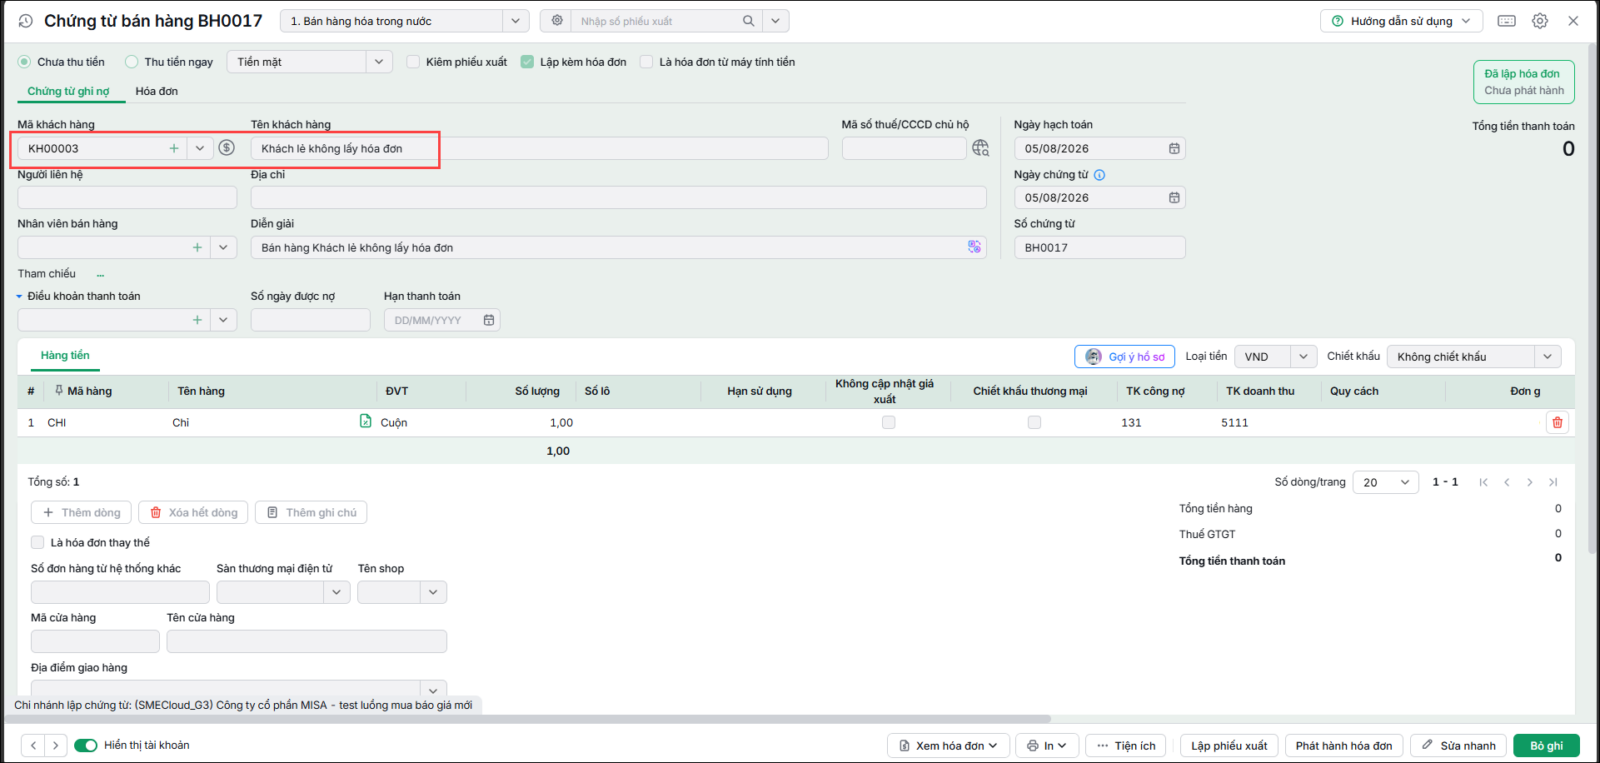The height and width of the screenshot is (763, 1600).
Task: Go to next voucher with bottom-left arrow
Action: point(56,745)
